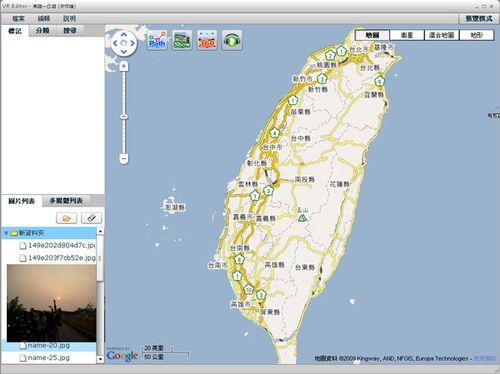
Task: Select marker 2 near 桃園縣
Action: (x=330, y=55)
